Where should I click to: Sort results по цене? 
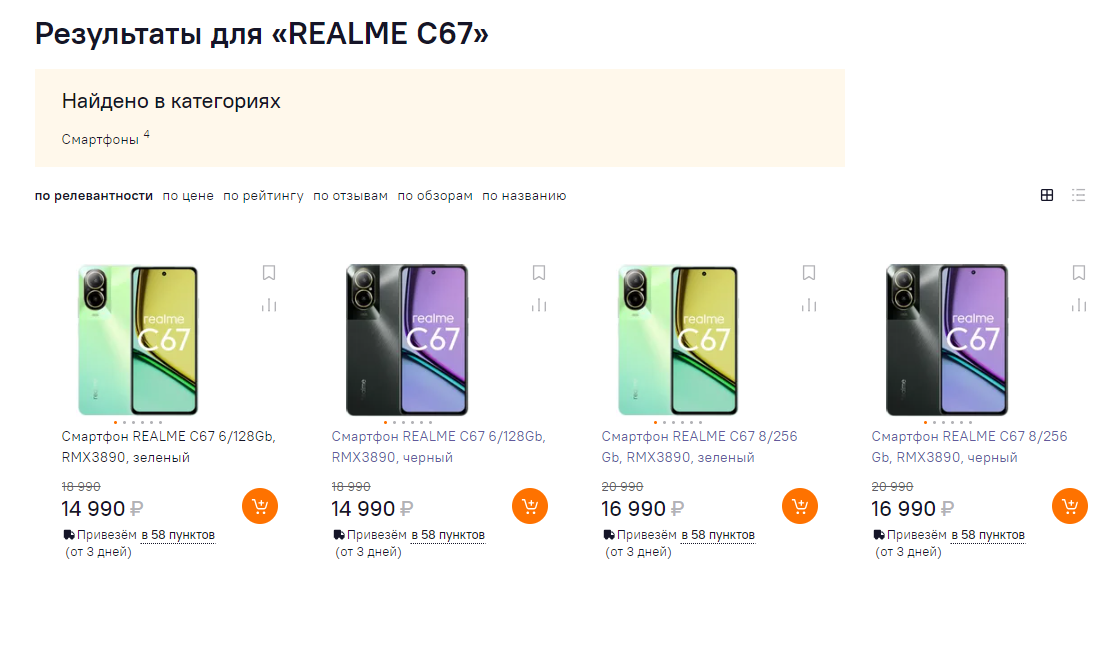(188, 196)
